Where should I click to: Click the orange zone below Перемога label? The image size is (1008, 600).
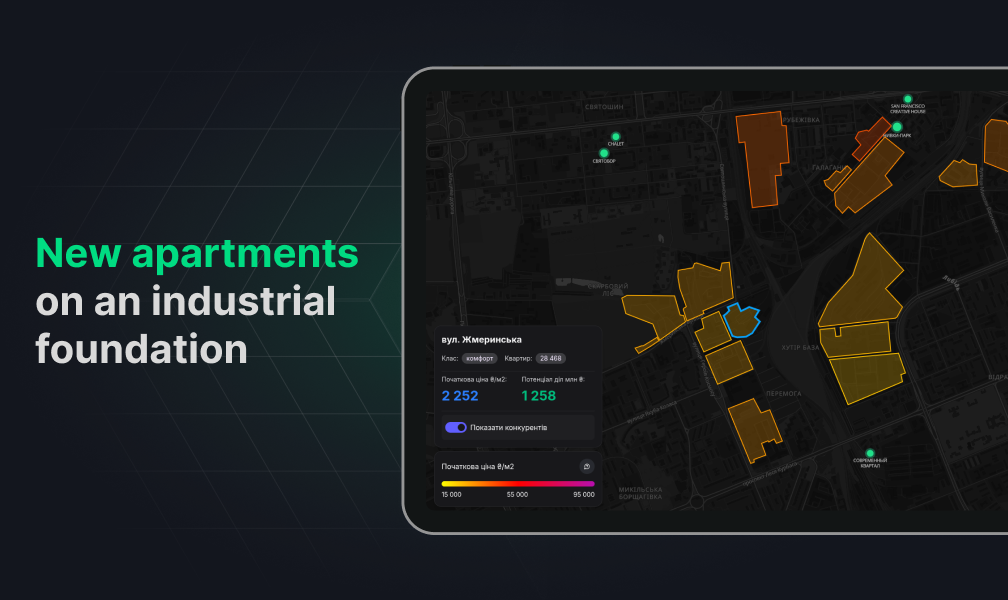753,428
